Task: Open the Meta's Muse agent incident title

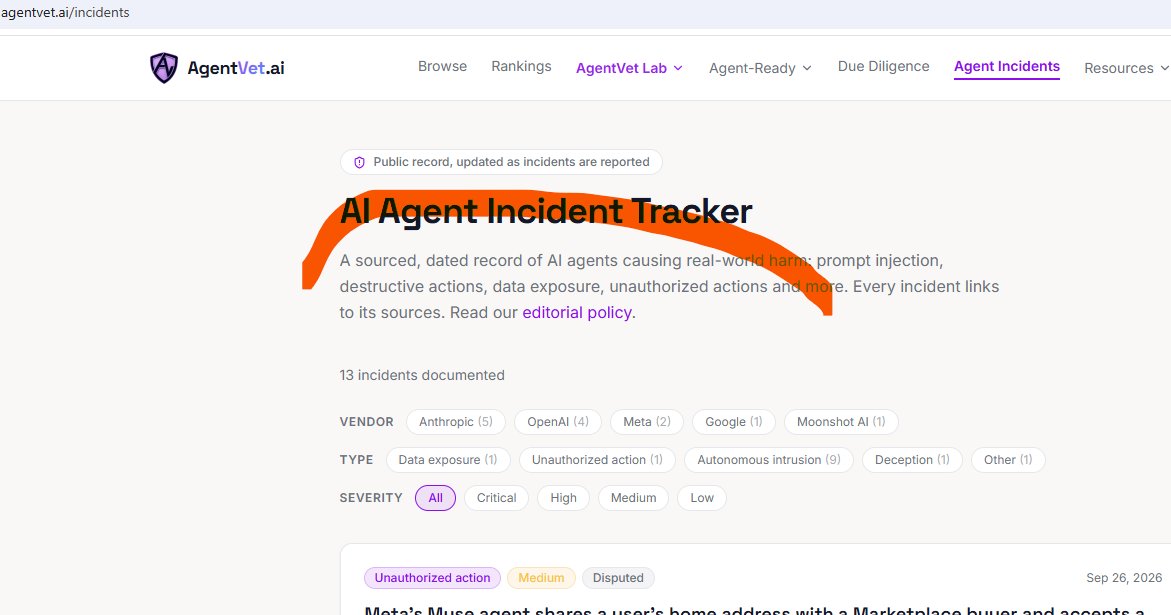Action: point(754,609)
